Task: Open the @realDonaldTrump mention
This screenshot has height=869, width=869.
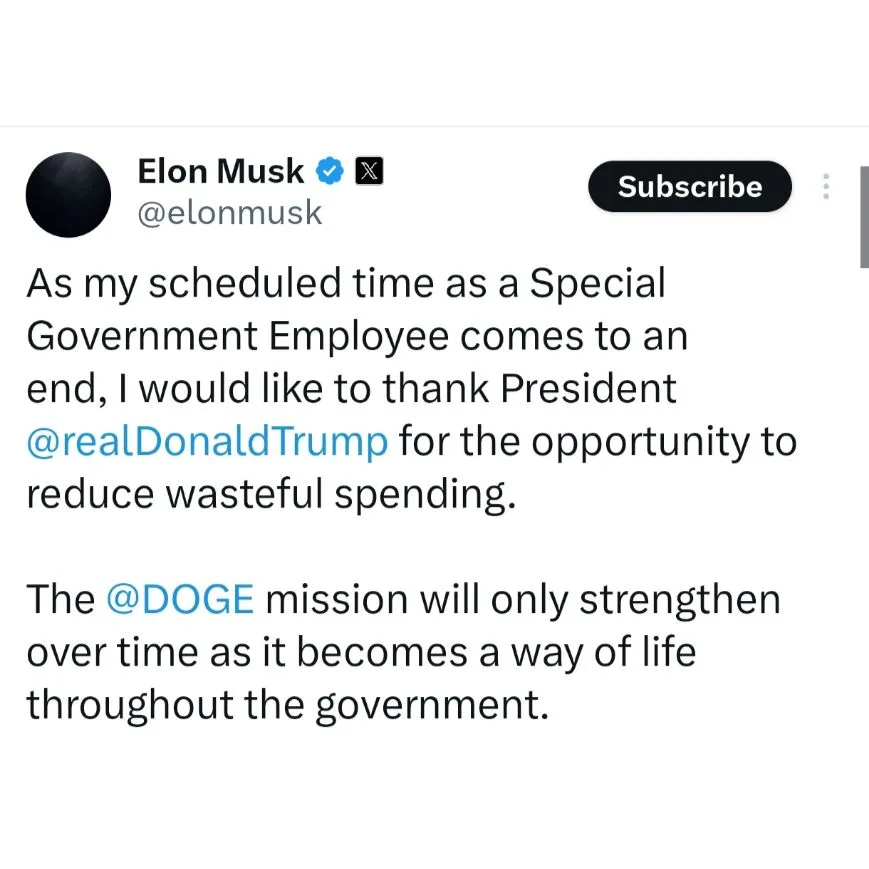Action: pyautogui.click(x=207, y=442)
